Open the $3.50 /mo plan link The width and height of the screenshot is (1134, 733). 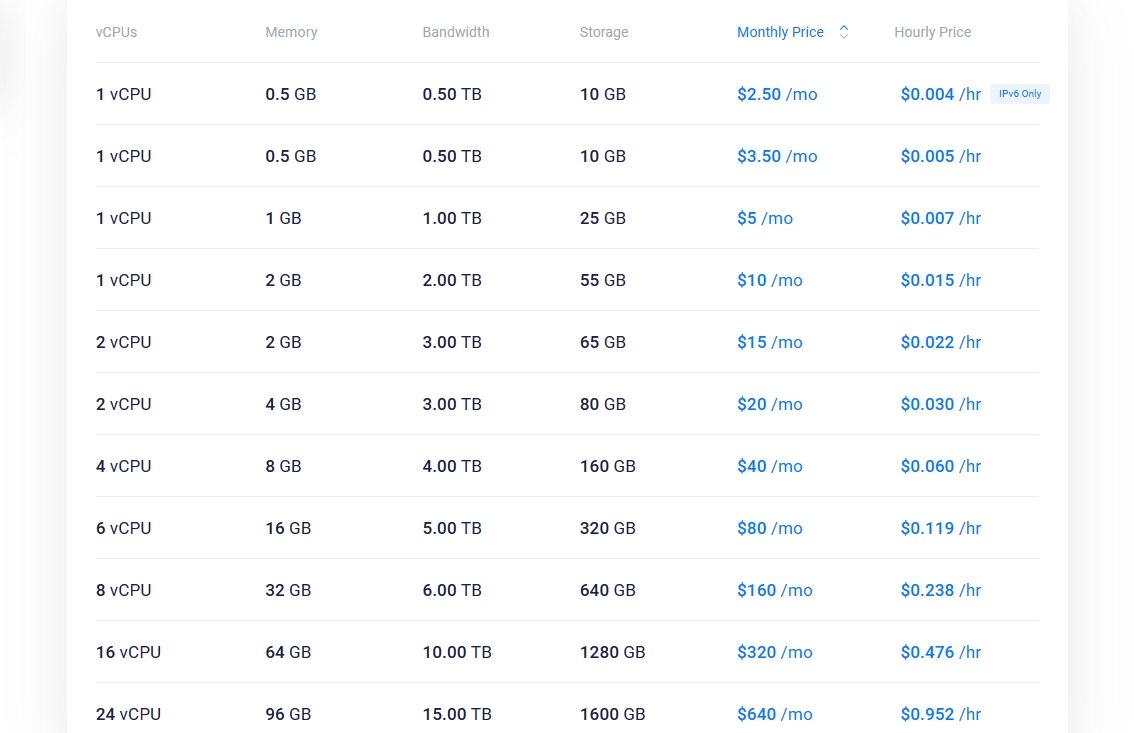(777, 156)
